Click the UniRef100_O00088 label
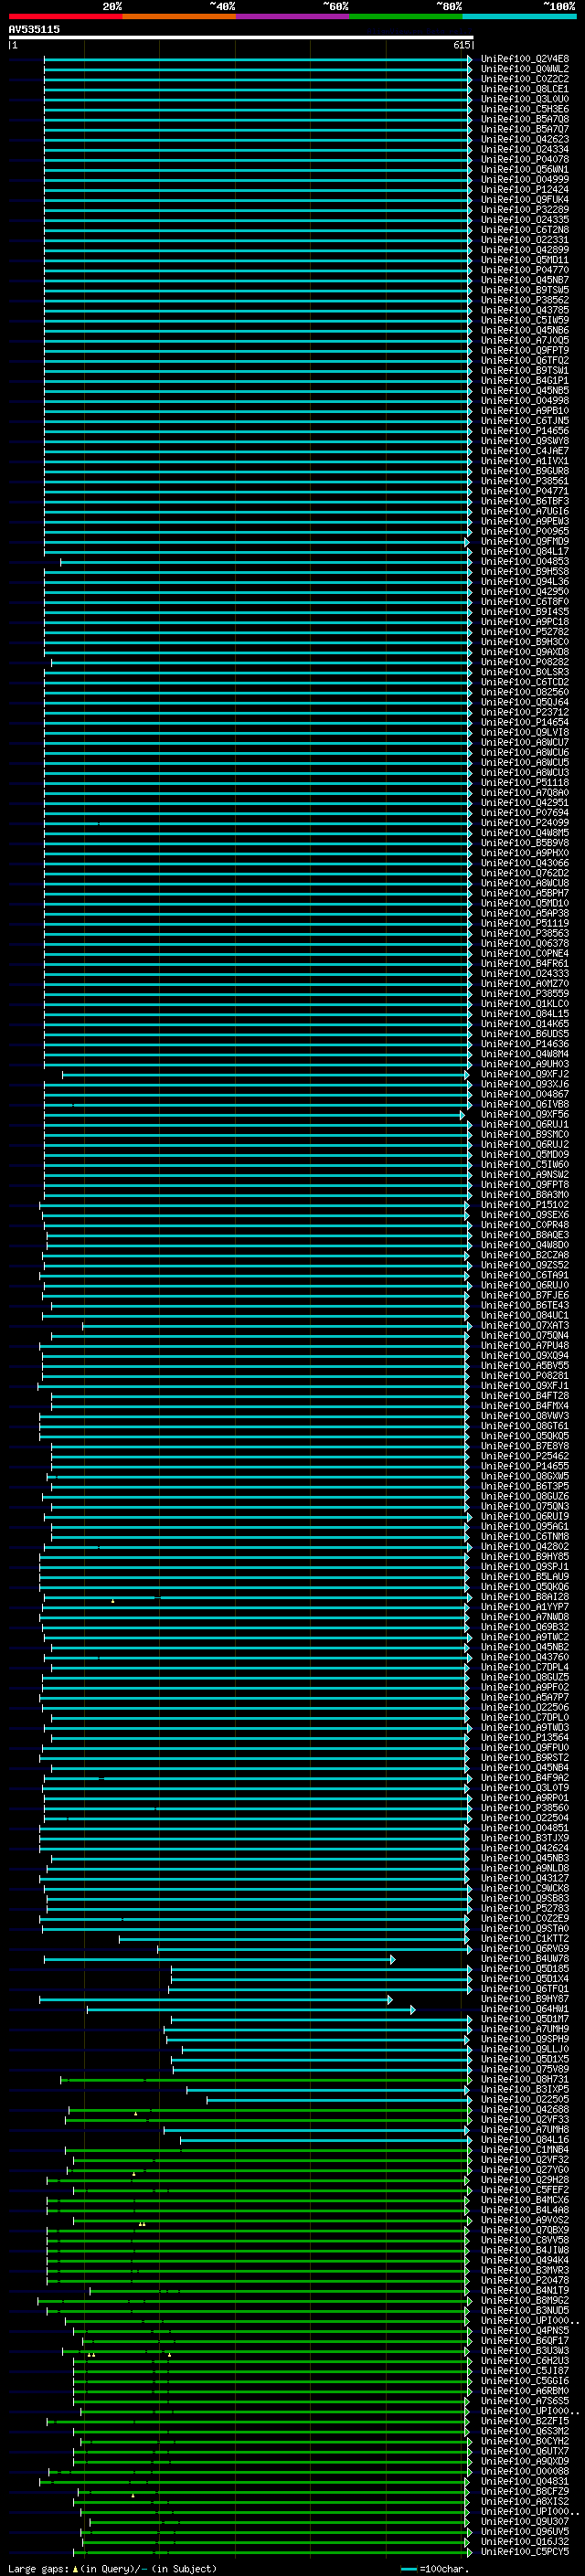Screen dimensions: 585x2576 pos(525,2471)
